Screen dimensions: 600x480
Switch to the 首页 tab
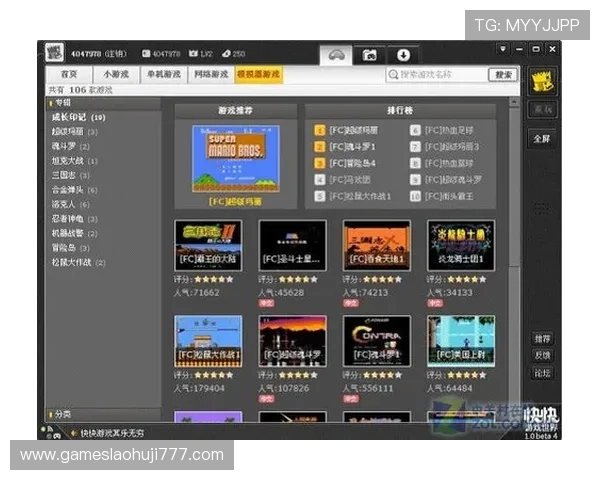[69, 74]
